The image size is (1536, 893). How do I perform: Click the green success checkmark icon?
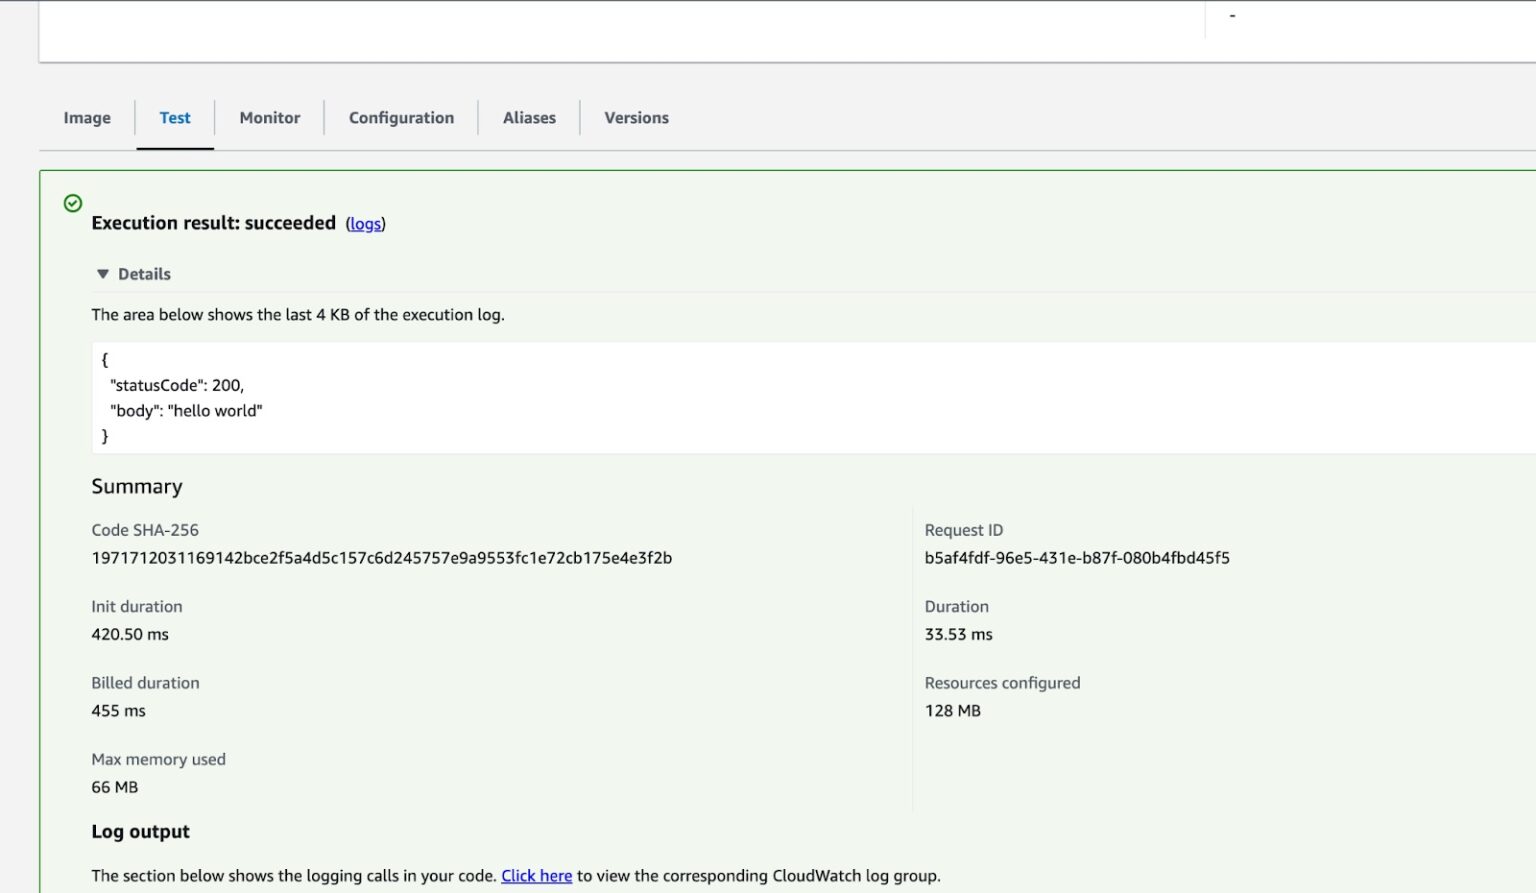coord(73,203)
